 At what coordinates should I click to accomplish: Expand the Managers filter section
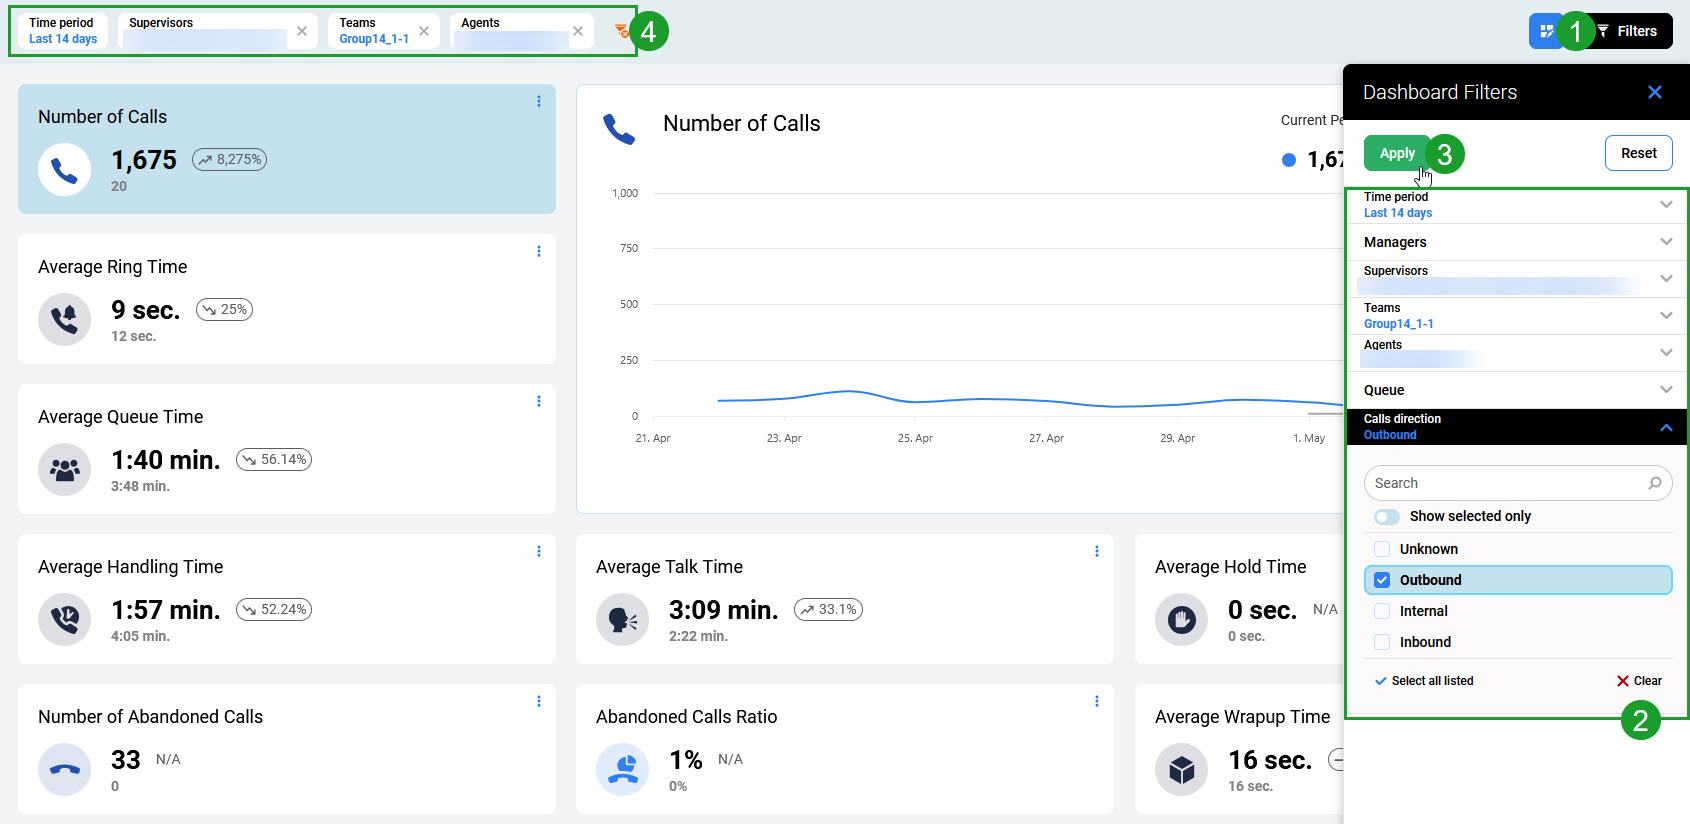(x=1515, y=242)
